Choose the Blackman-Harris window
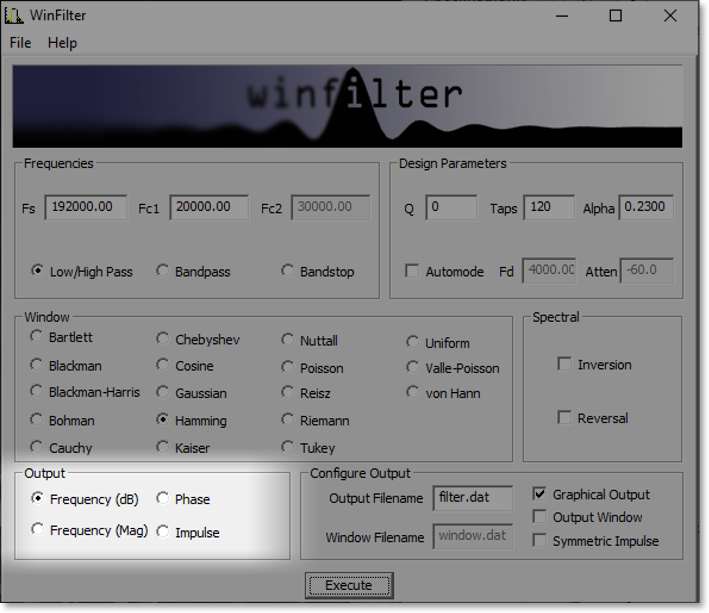Screen dimensions: 709x613 pos(37,392)
